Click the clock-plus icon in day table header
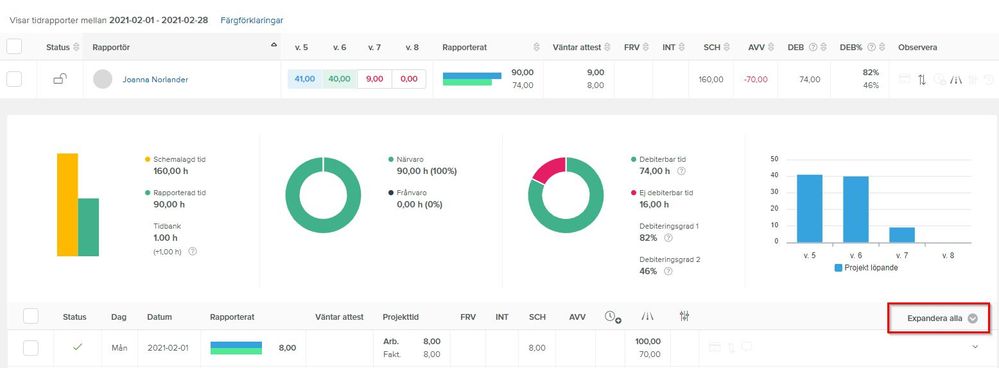The width and height of the screenshot is (999, 368). coord(613,316)
